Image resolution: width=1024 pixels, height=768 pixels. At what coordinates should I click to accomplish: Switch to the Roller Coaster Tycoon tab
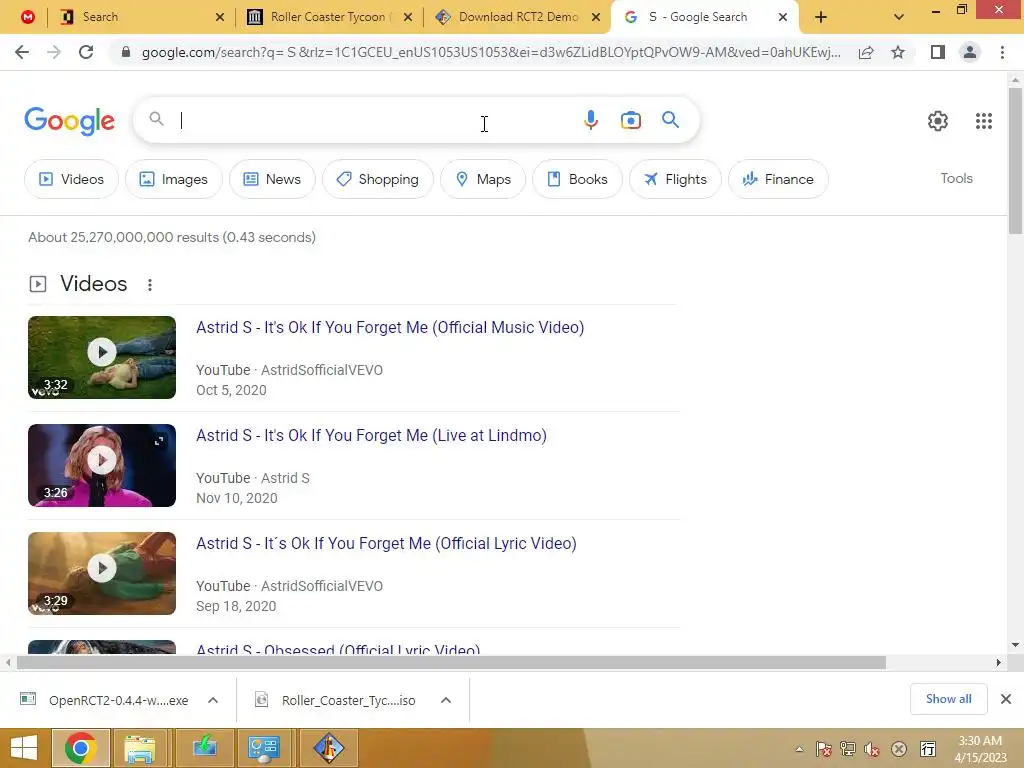coord(329,17)
